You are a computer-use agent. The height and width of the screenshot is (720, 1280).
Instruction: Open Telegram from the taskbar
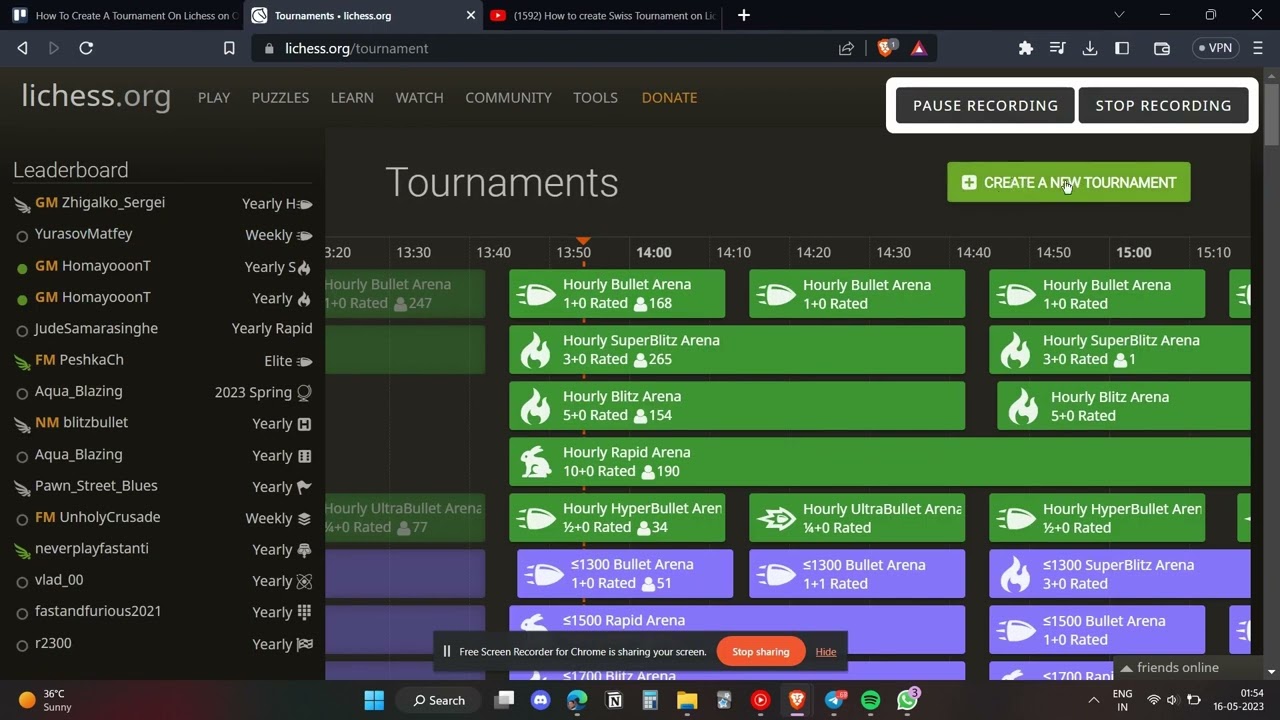pyautogui.click(x=834, y=700)
